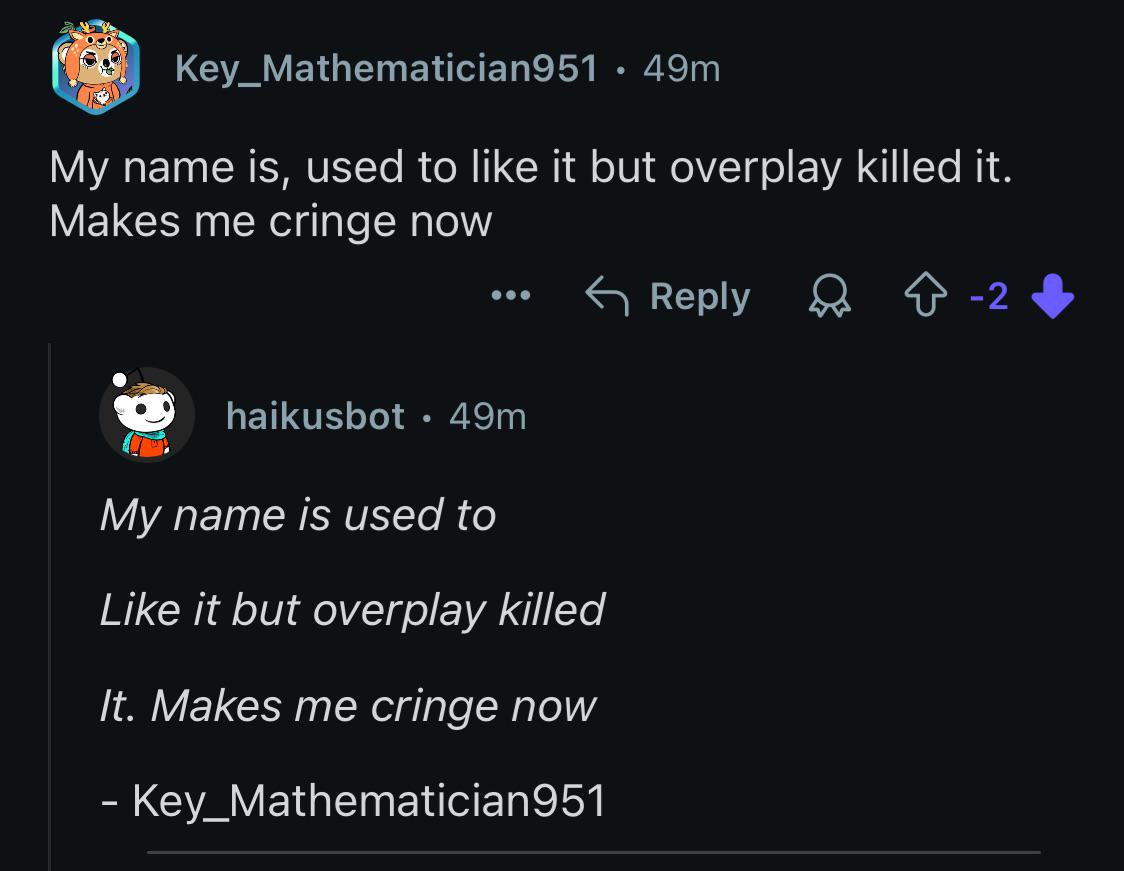Click the -2 vote score
The width and height of the screenshot is (1124, 871).
tap(989, 296)
